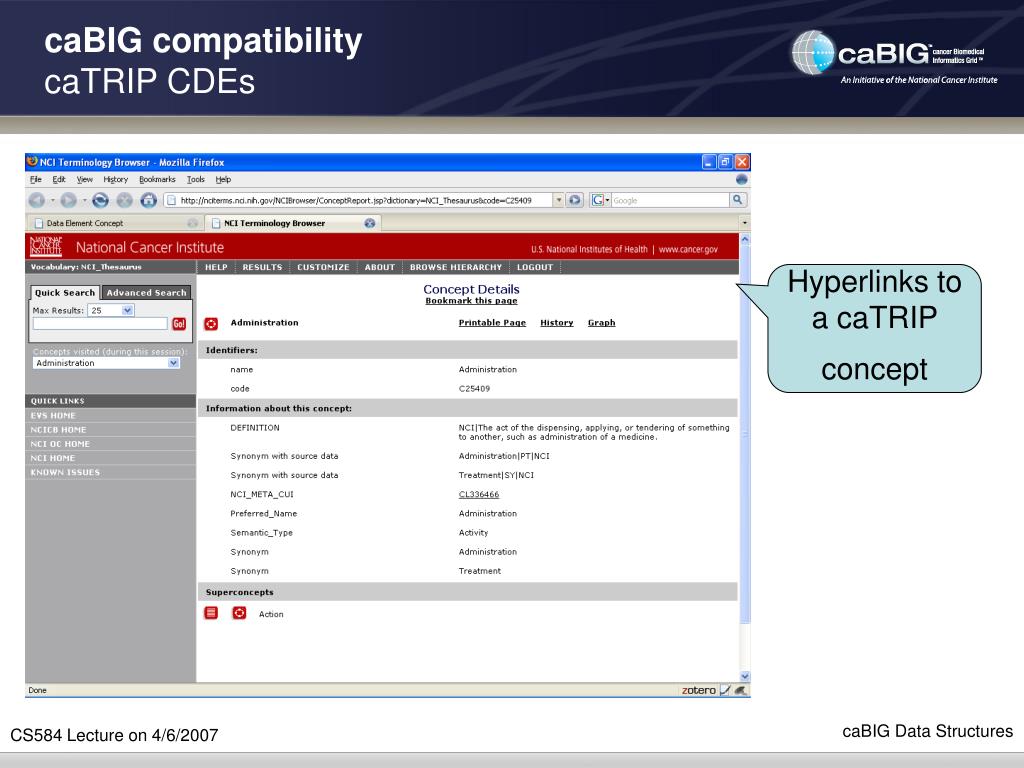This screenshot has width=1024, height=768.
Task: Follow the CL336466 NCI_META_CUI link
Action: click(479, 494)
